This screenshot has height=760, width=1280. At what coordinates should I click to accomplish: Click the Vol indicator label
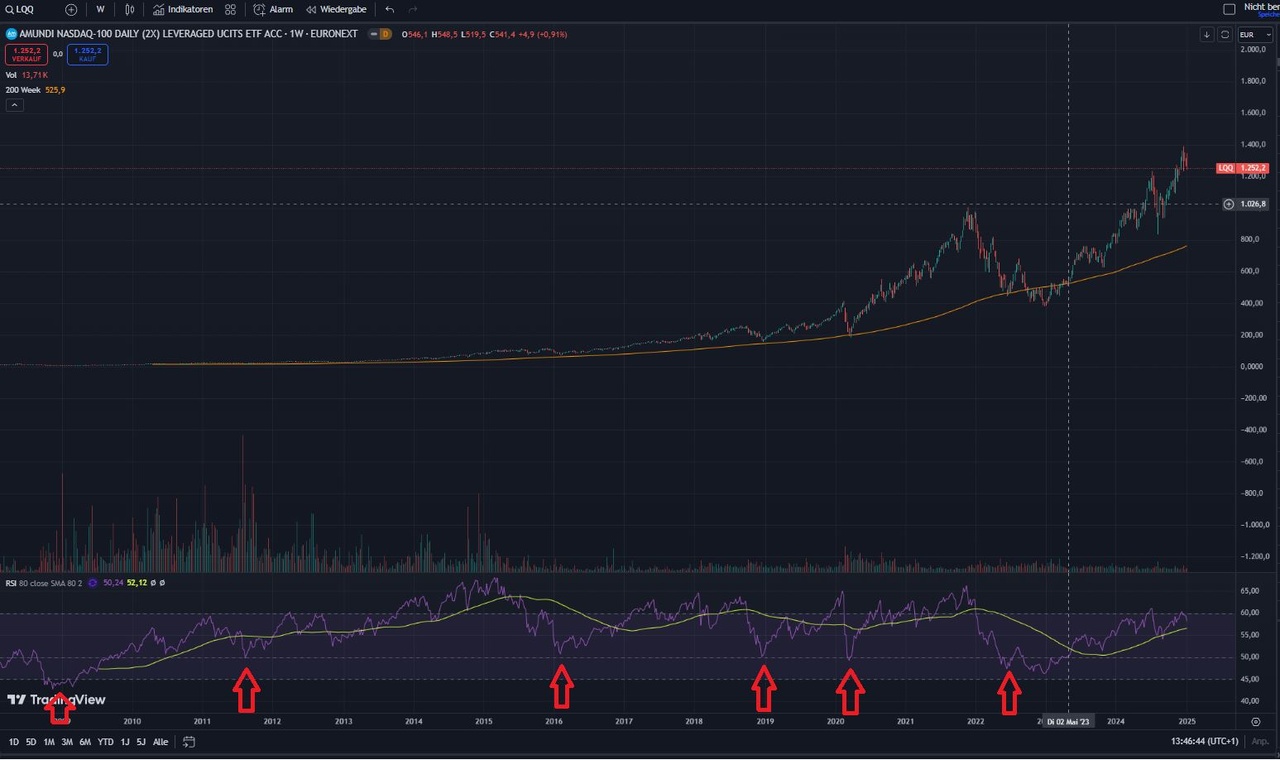pos(11,75)
